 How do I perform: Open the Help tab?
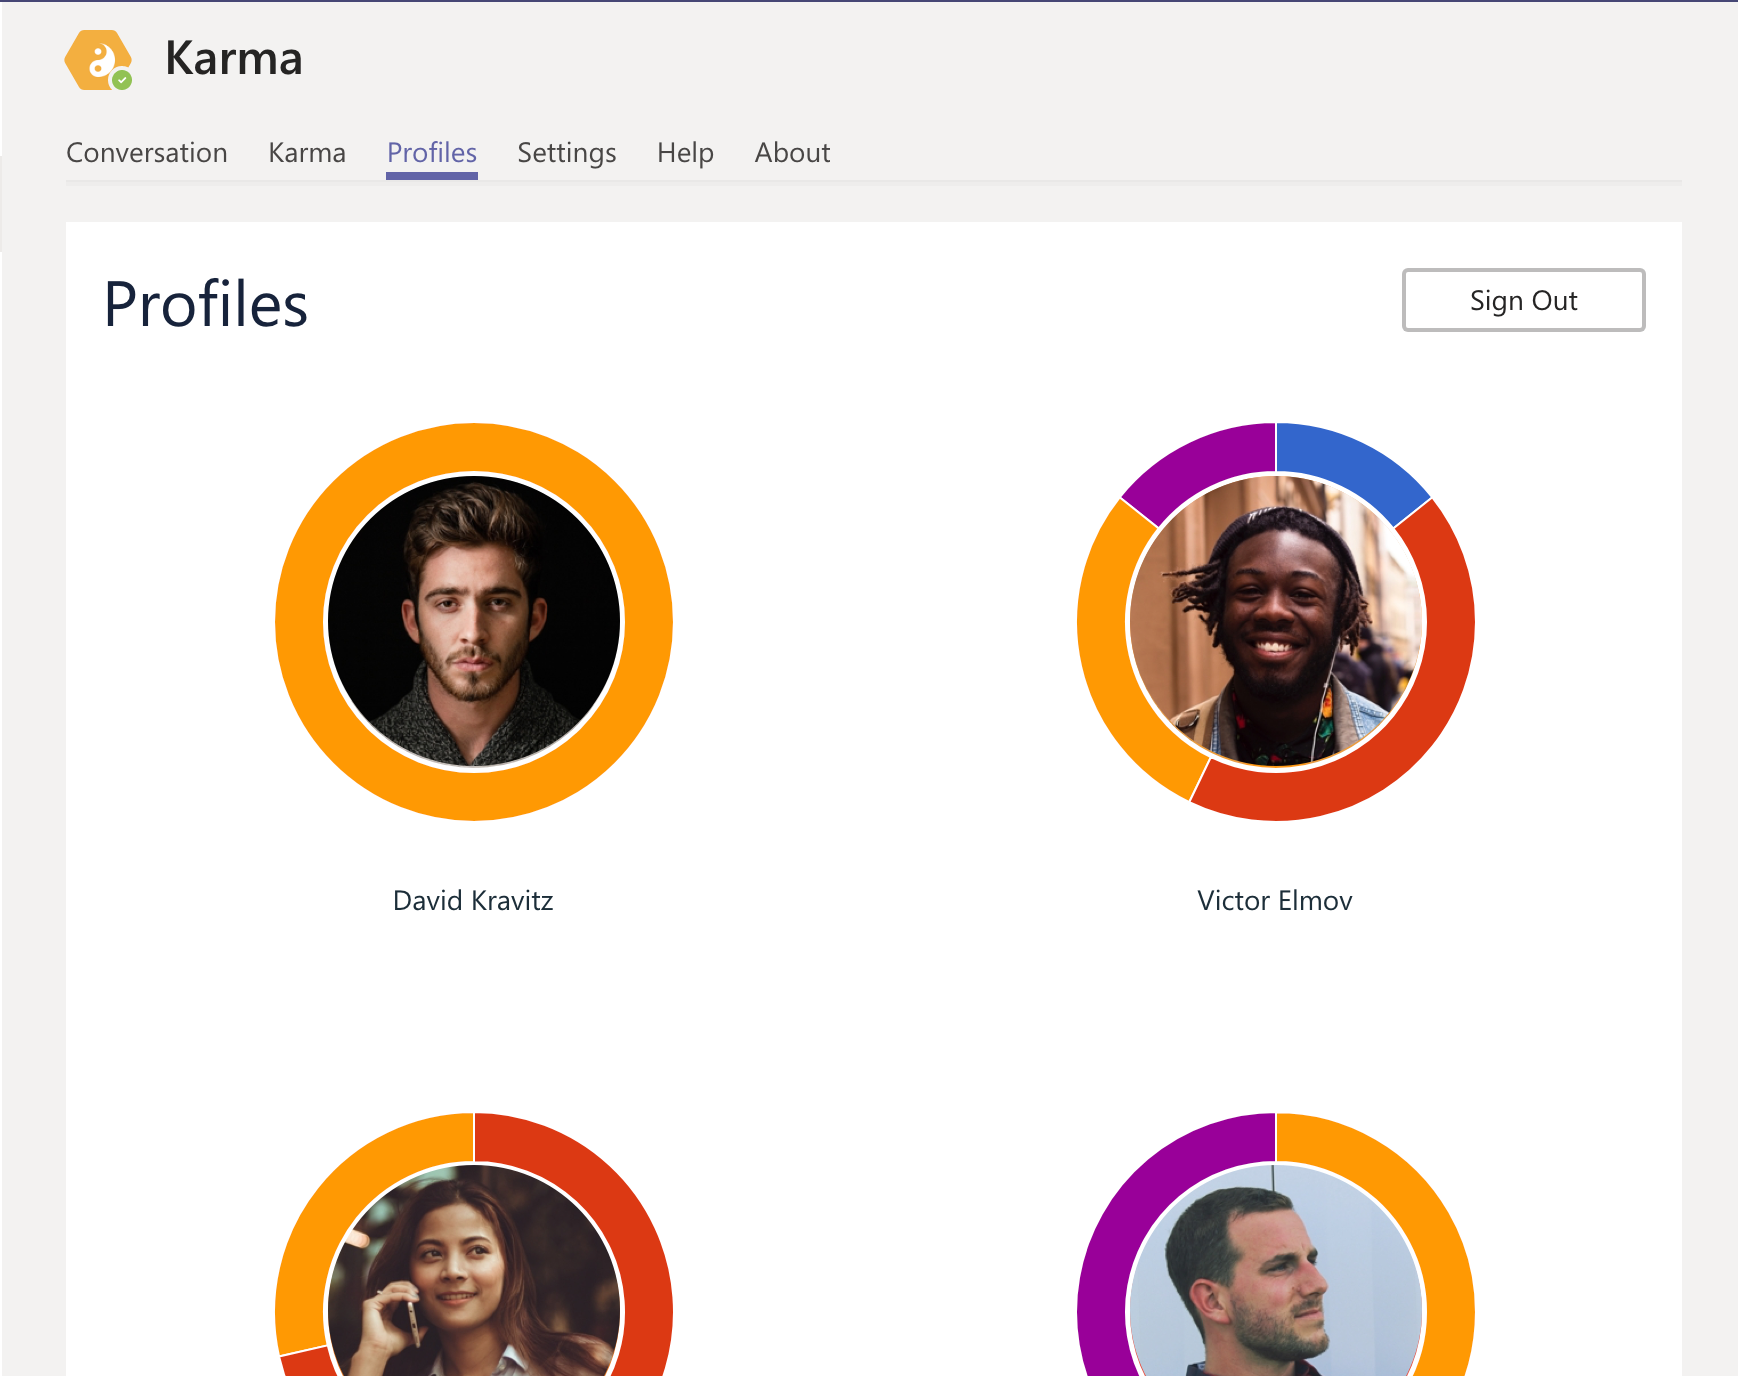pyautogui.click(x=684, y=153)
